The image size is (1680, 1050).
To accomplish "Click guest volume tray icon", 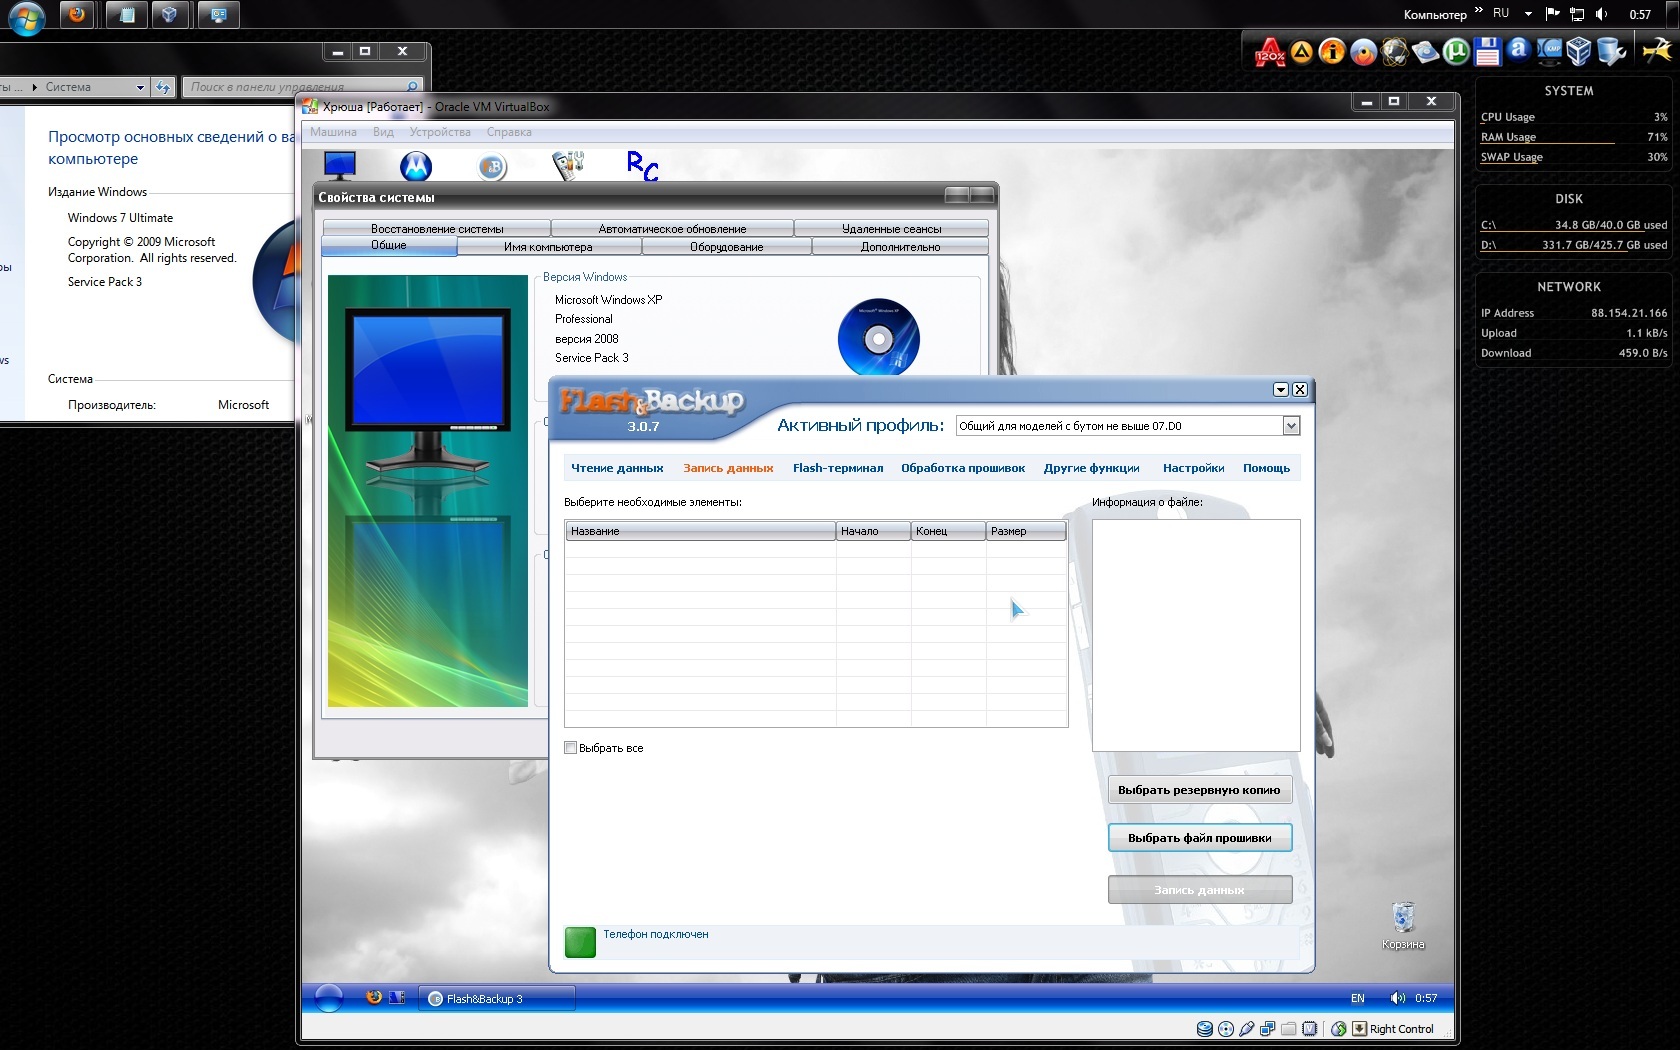I will (1398, 998).
